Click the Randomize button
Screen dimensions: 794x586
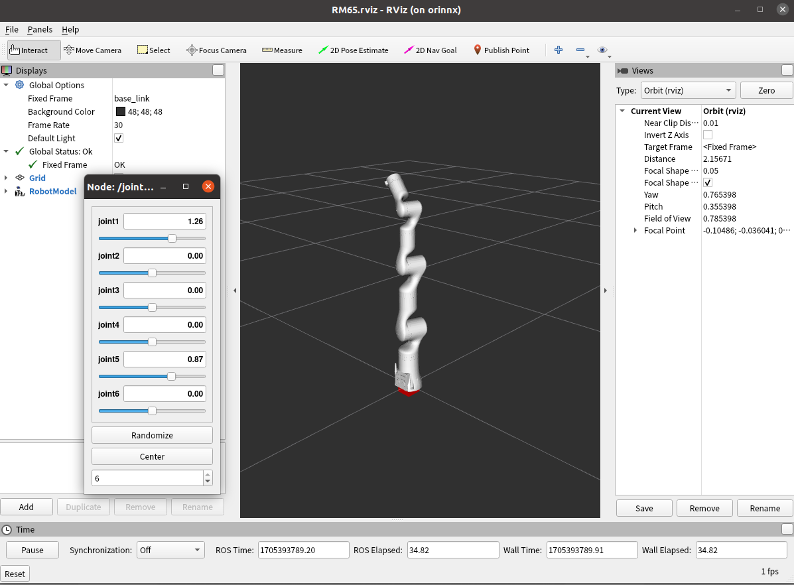point(152,435)
